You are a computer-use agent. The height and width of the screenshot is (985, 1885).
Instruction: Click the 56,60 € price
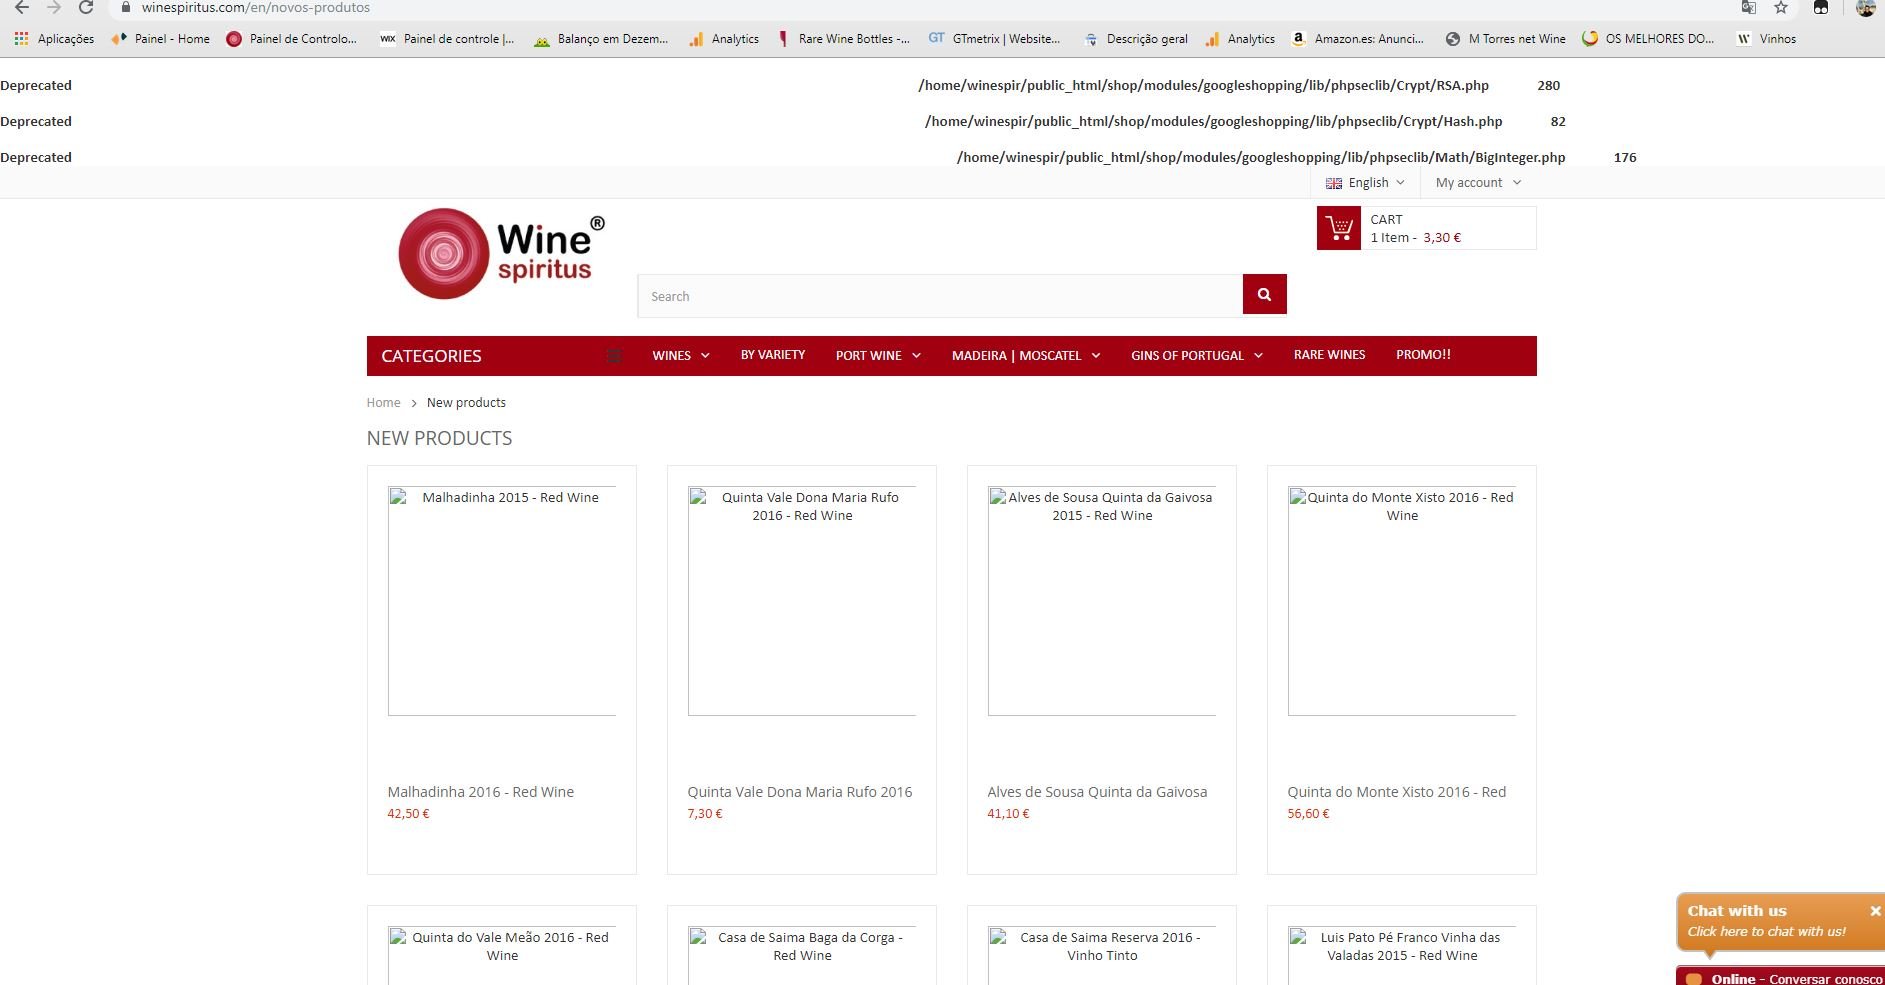[1308, 814]
